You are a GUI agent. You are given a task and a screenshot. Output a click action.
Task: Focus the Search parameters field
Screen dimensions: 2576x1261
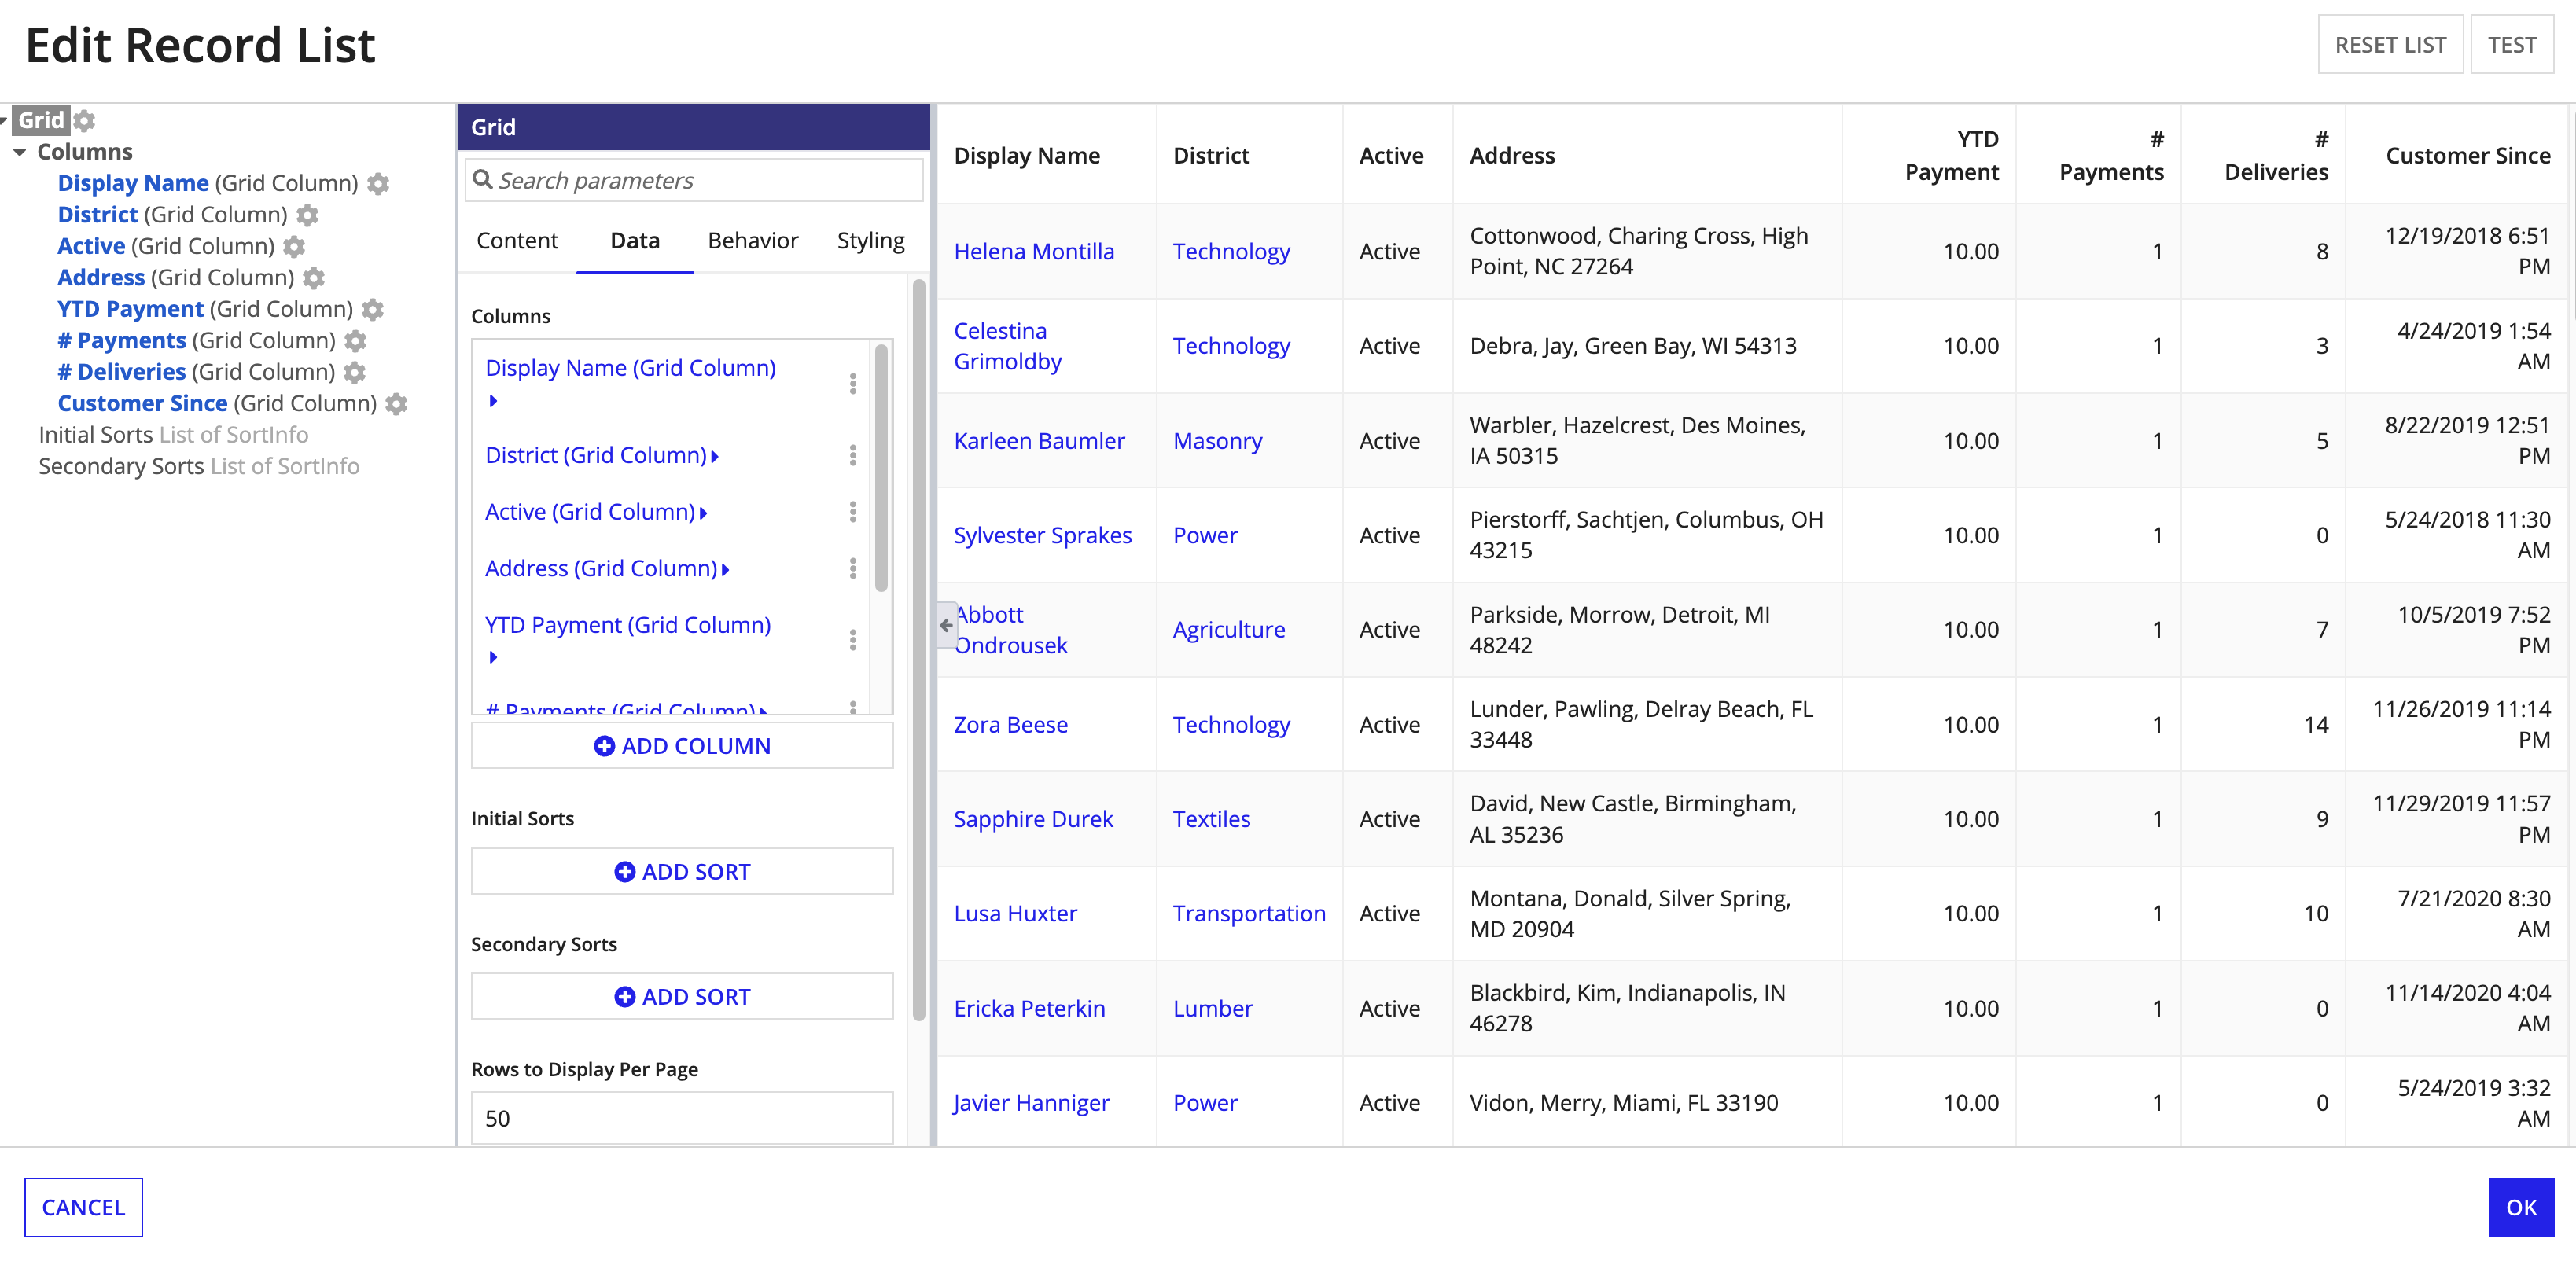point(694,180)
